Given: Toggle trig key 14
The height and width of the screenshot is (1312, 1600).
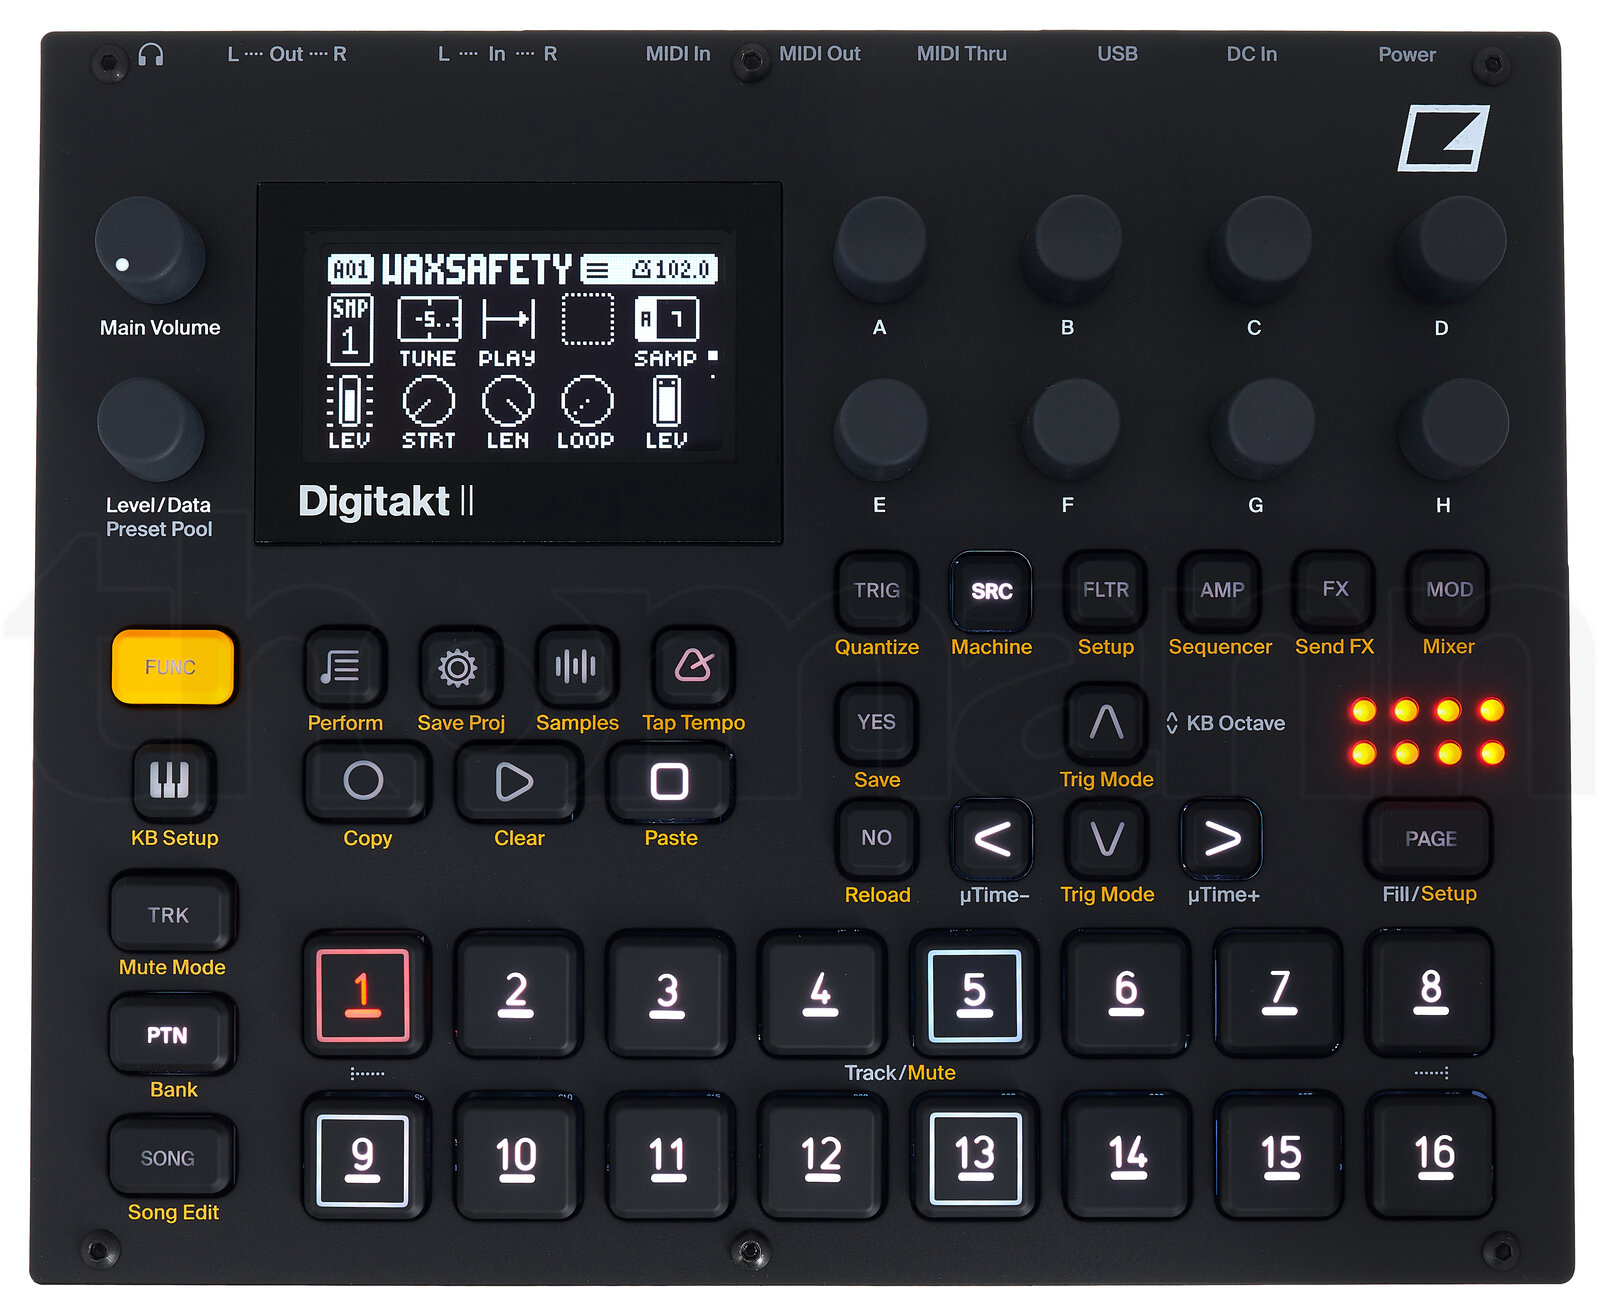Looking at the screenshot, I should (1126, 1157).
